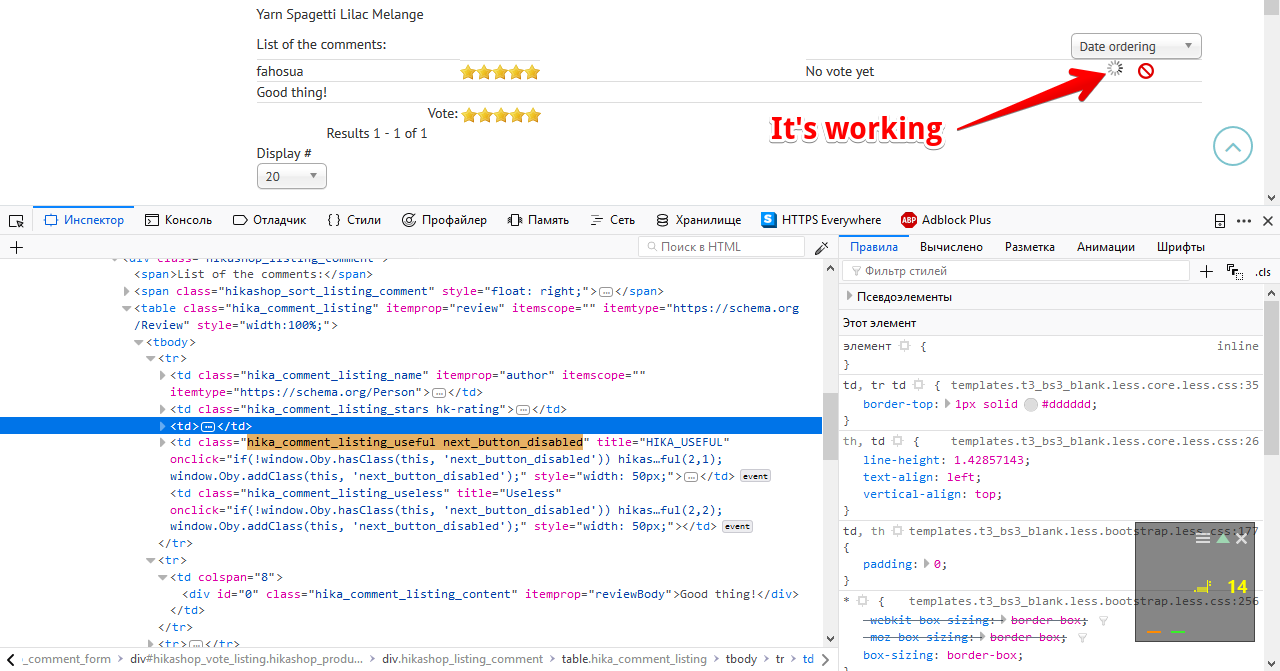Expand the selected td node arrow

(x=163, y=426)
